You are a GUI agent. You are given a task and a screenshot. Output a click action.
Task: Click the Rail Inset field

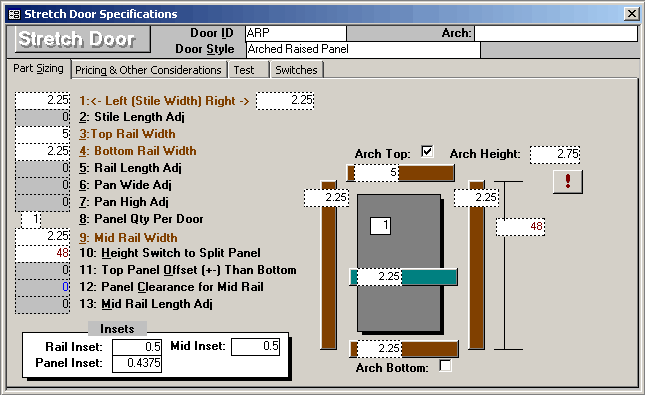tap(137, 347)
